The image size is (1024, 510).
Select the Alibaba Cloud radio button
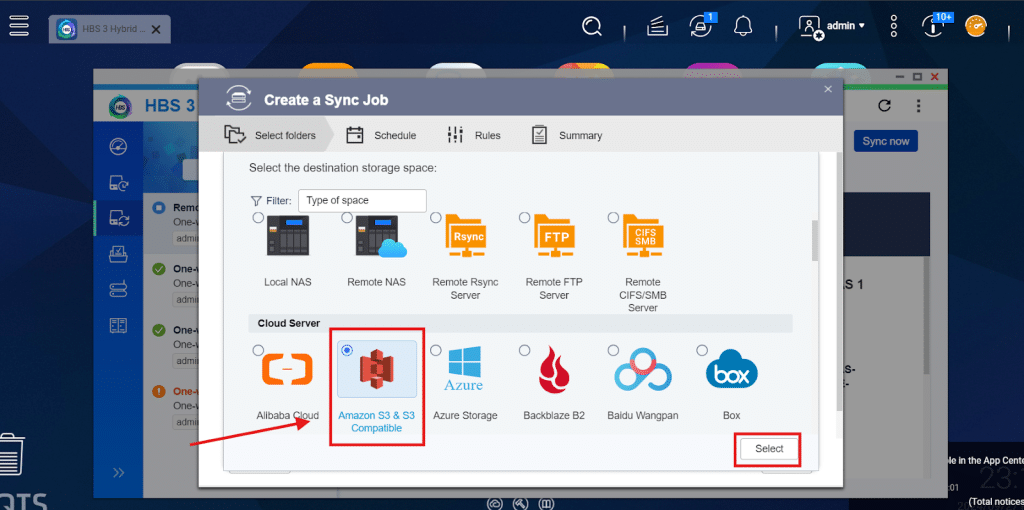pos(259,351)
